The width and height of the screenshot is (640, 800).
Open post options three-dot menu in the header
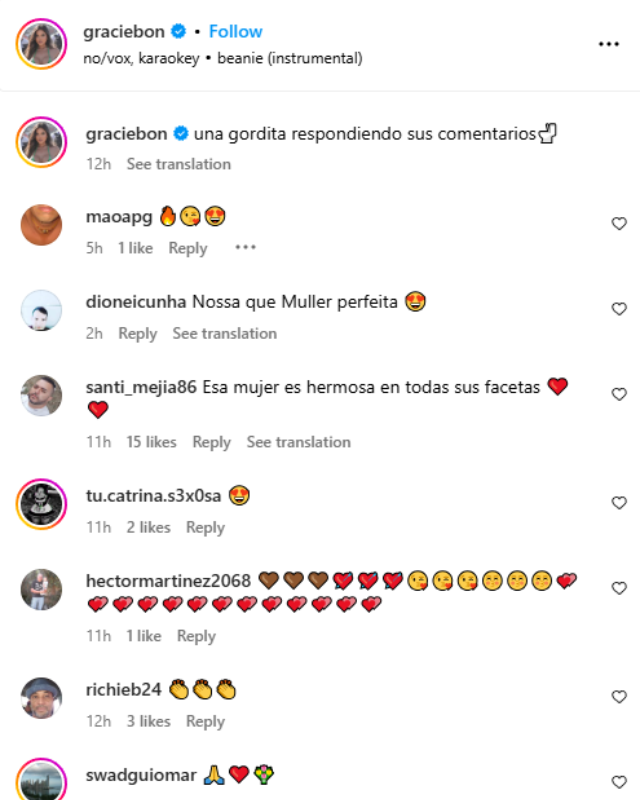point(608,44)
